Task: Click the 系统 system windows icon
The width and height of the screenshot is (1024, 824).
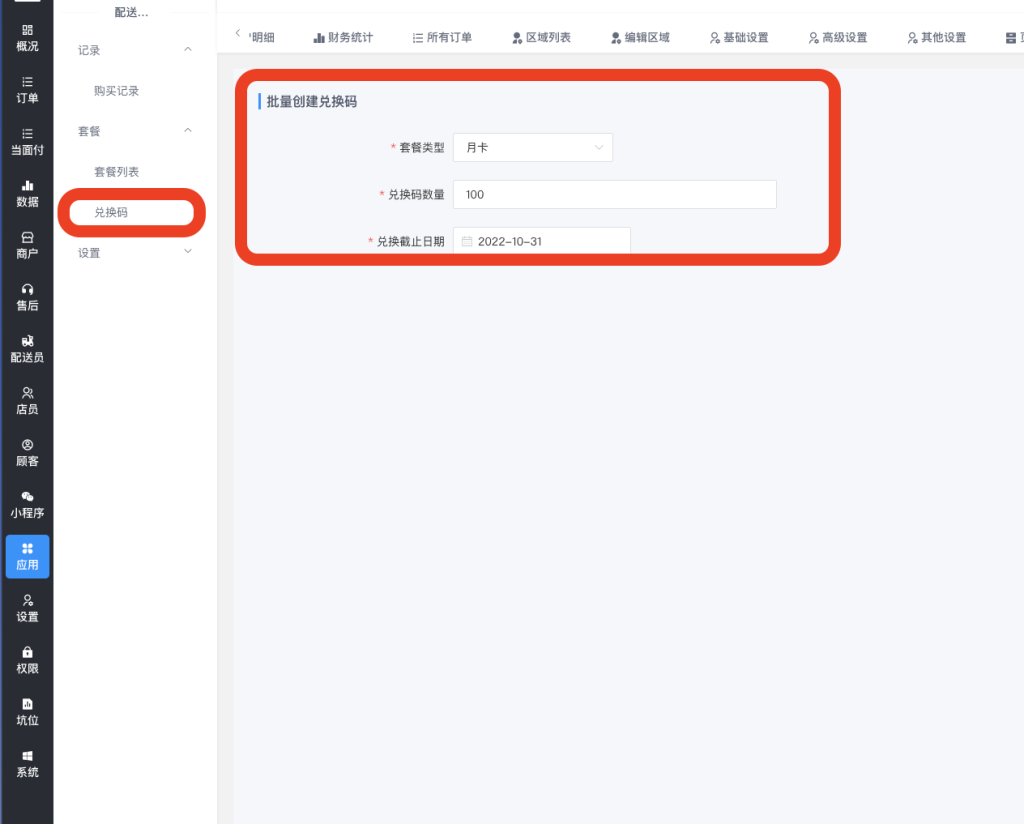Action: click(x=27, y=764)
